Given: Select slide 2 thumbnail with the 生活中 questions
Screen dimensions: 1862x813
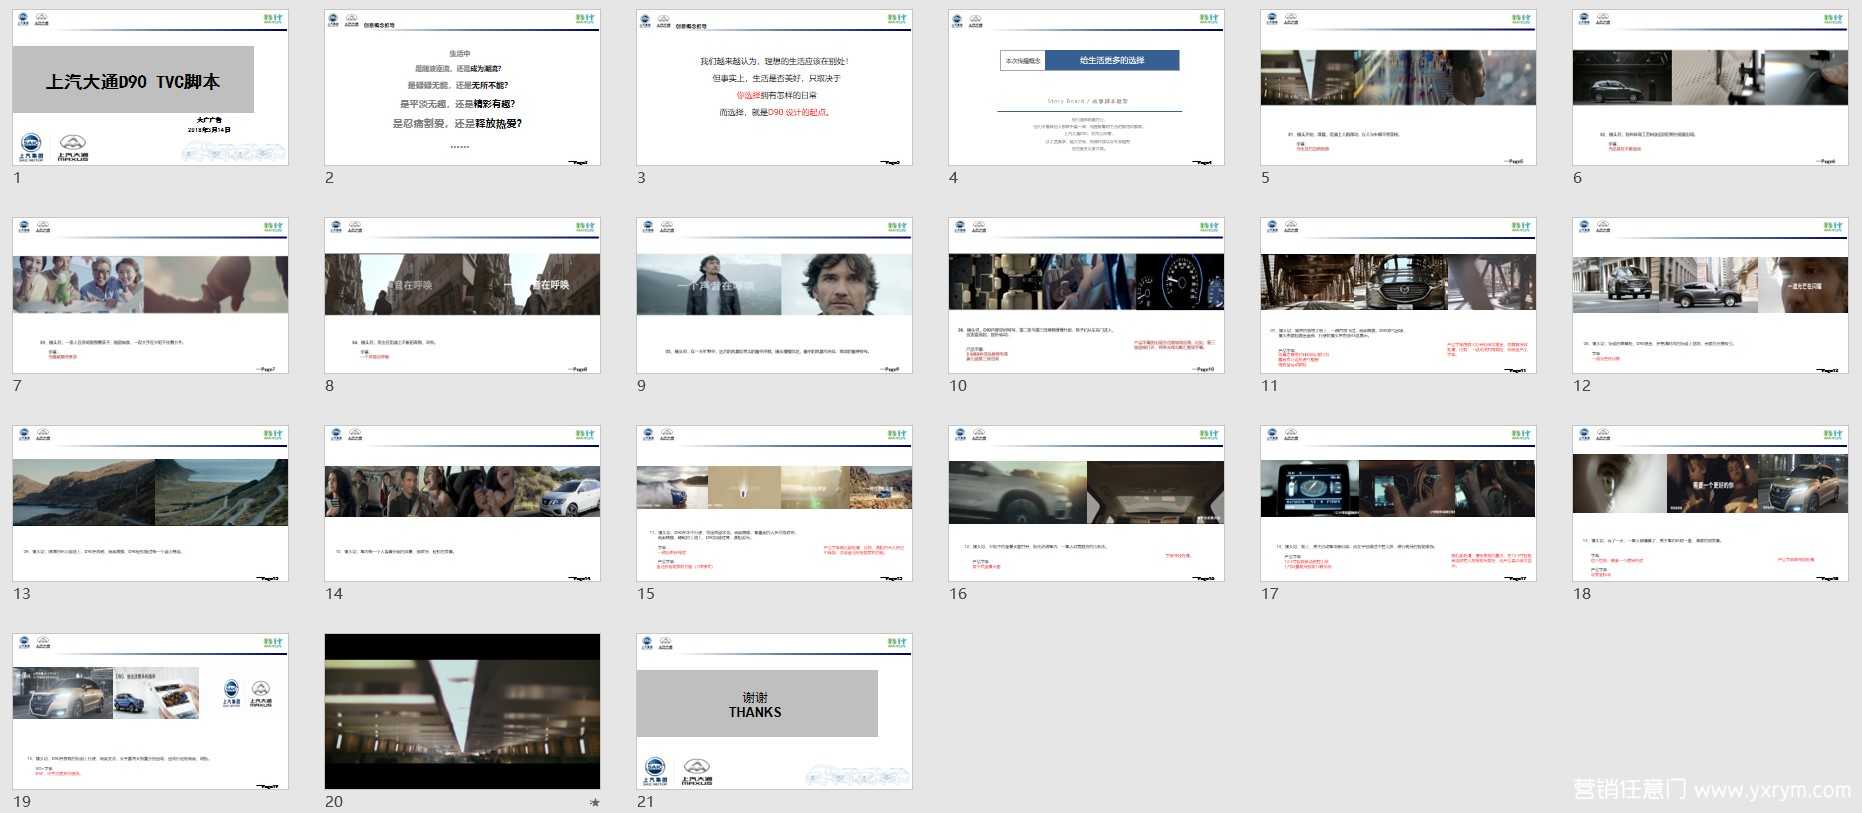Looking at the screenshot, I should [x=463, y=88].
